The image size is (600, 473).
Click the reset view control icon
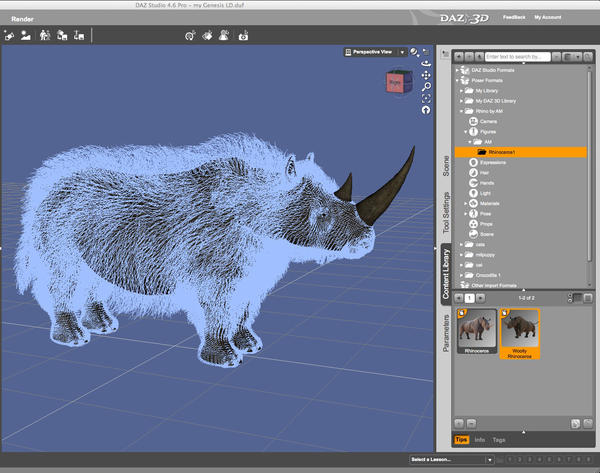click(x=427, y=110)
